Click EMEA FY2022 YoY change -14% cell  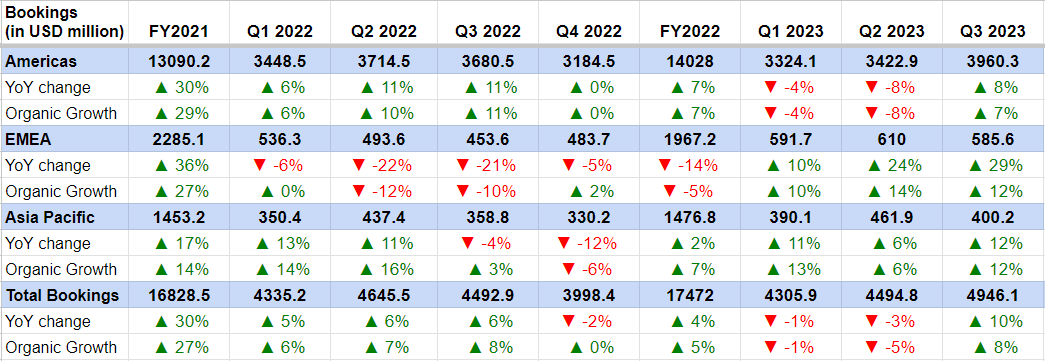click(x=689, y=165)
